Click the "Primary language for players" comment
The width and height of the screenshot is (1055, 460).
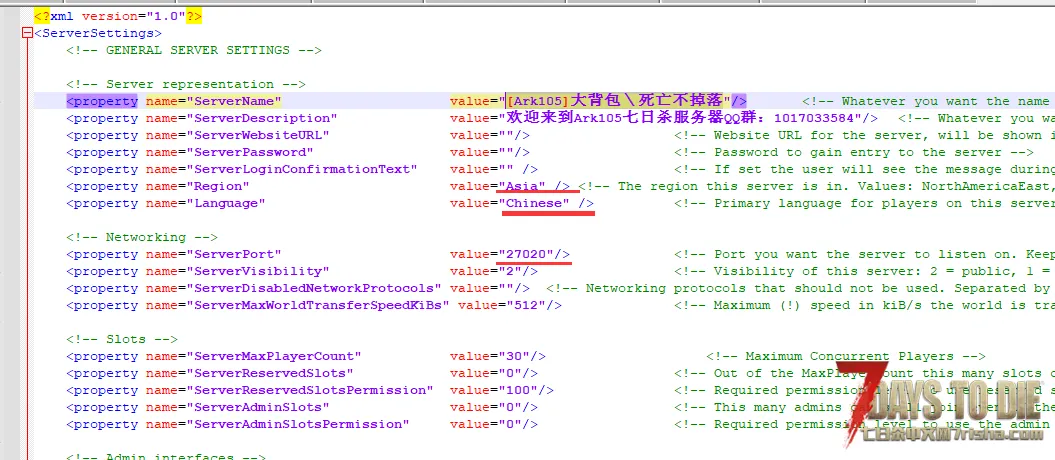865,203
